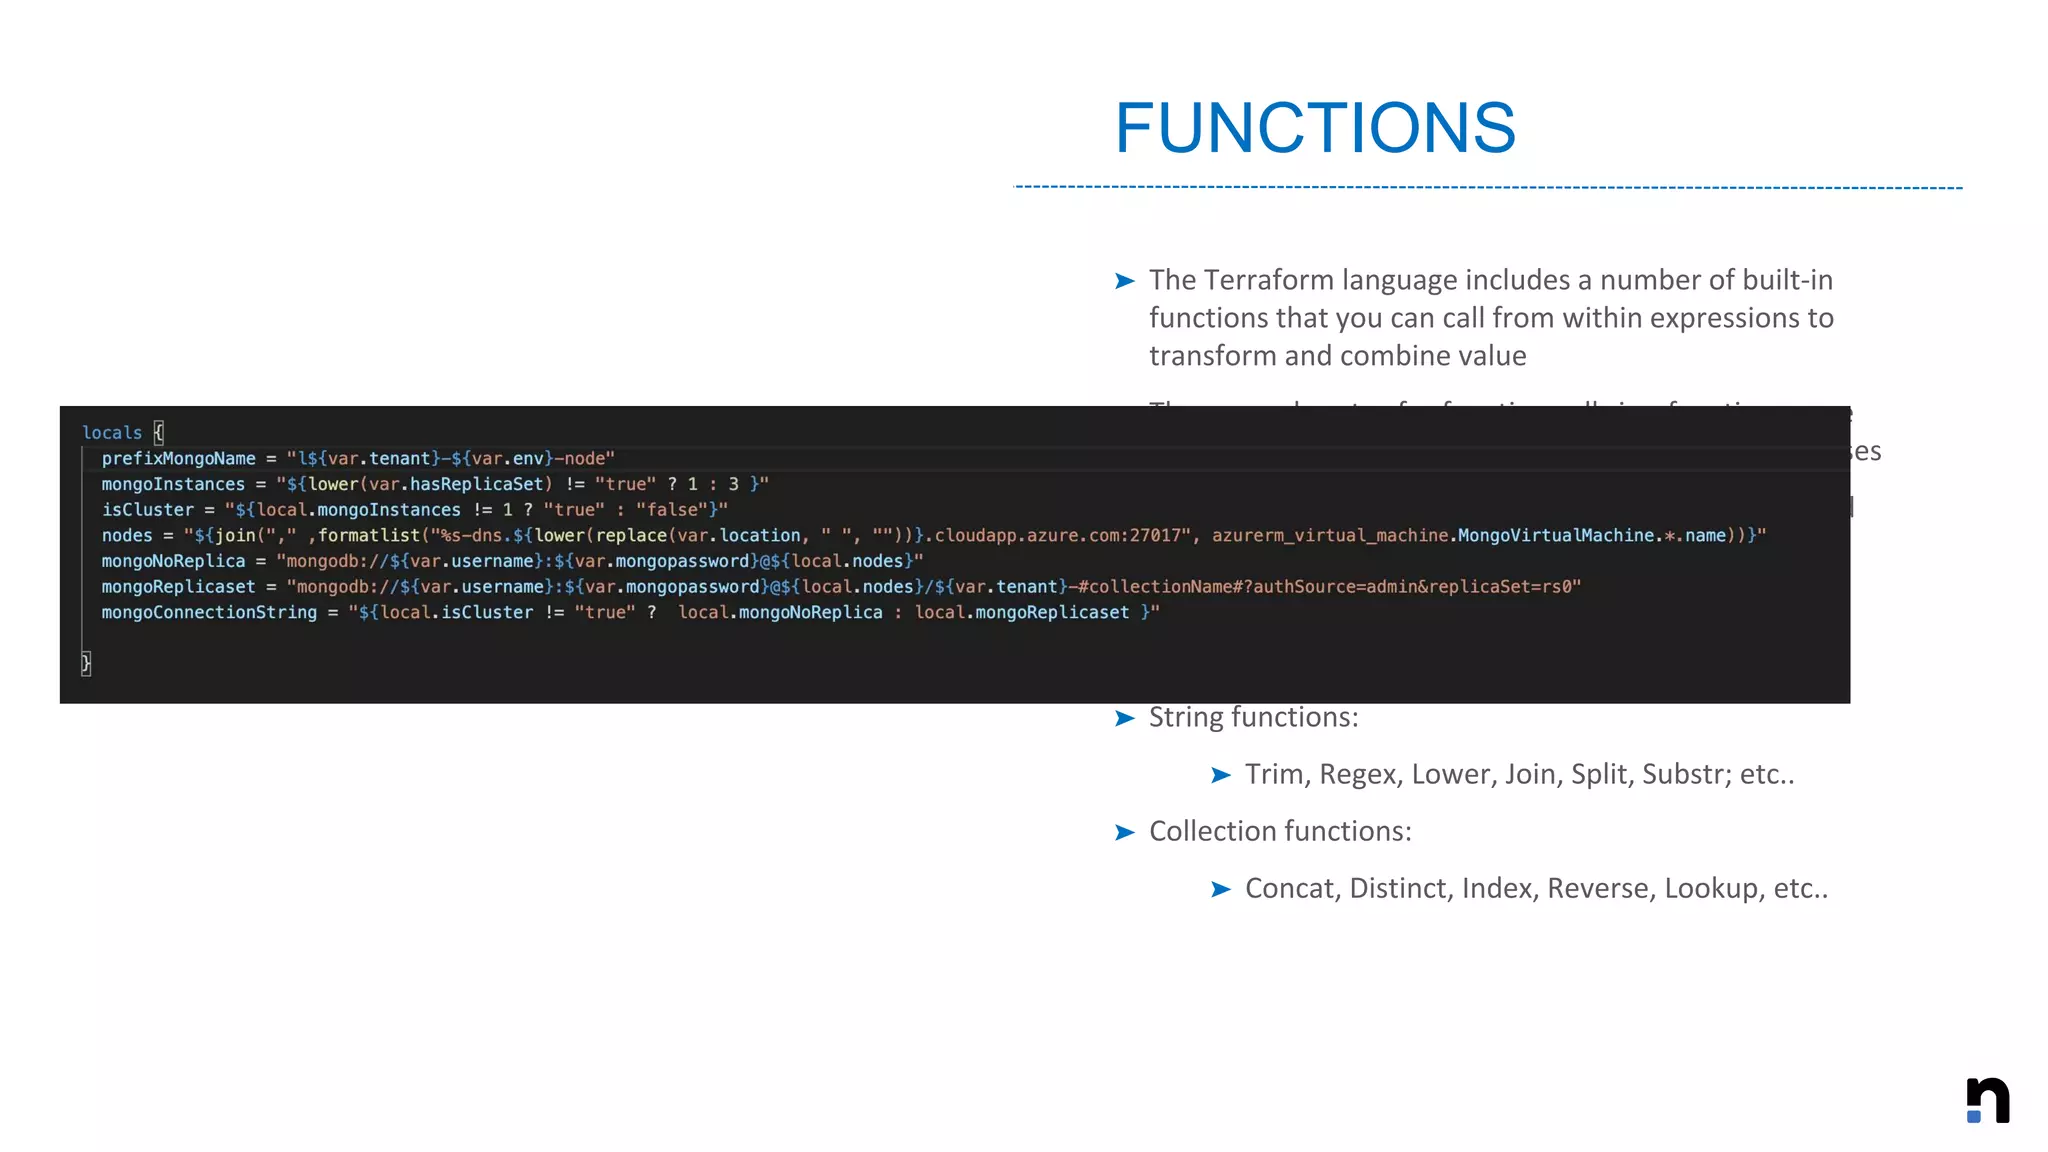This screenshot has height=1152, width=2048.
Task: Click the arrow bullet before Trim, Regex, Lower
Action: coord(1220,775)
